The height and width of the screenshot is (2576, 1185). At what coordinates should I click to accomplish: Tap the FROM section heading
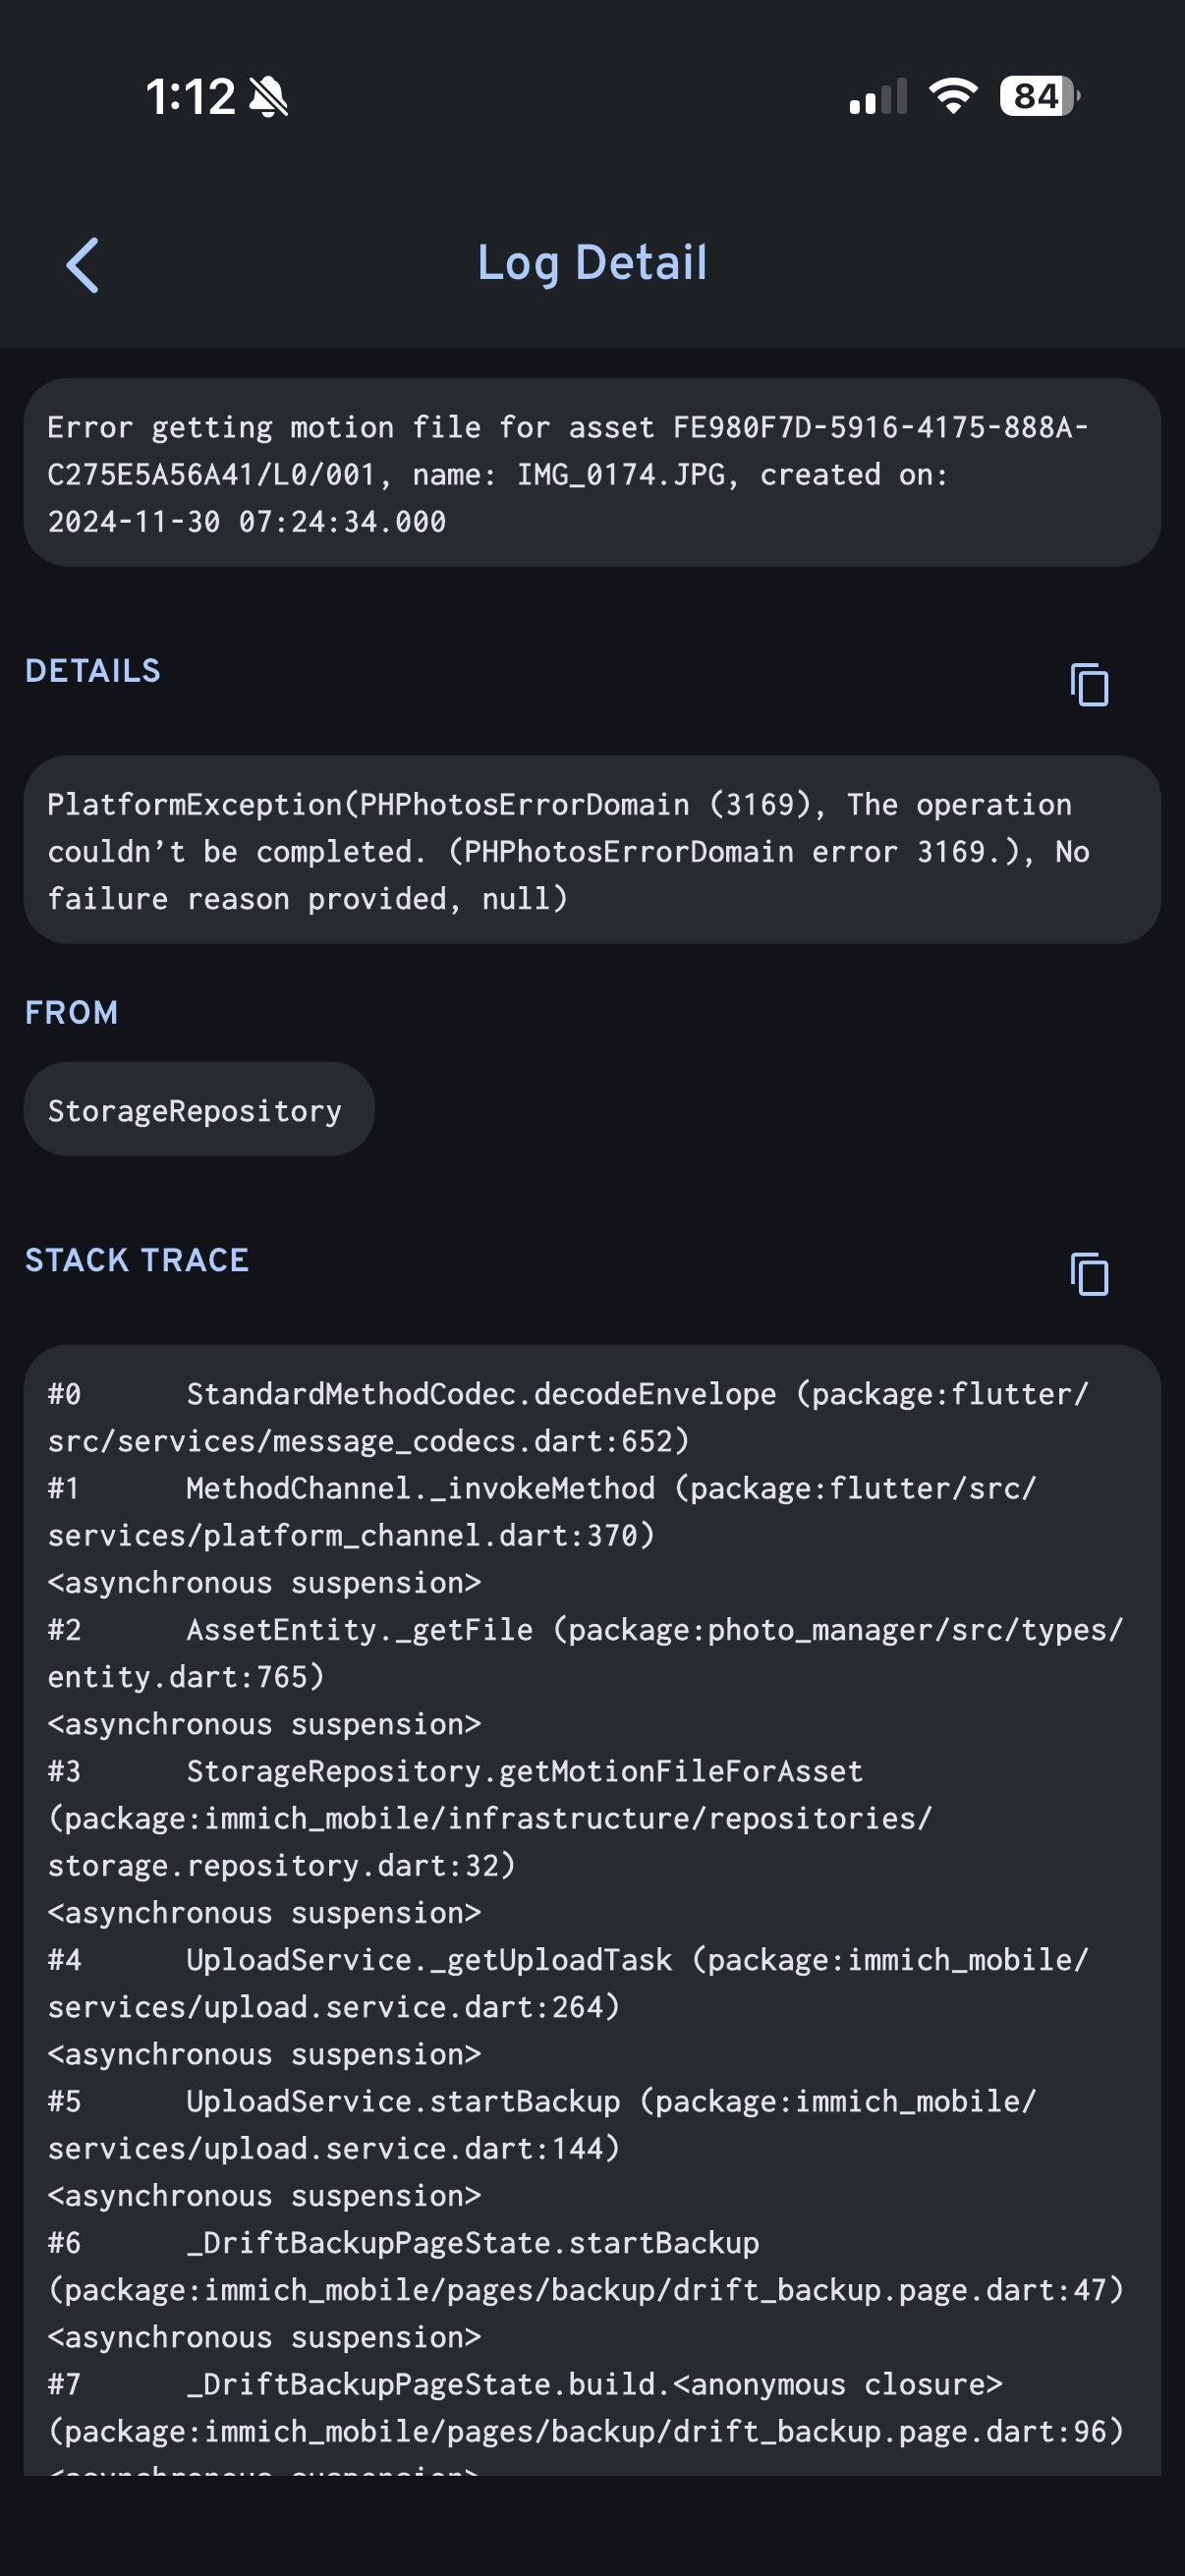72,1012
